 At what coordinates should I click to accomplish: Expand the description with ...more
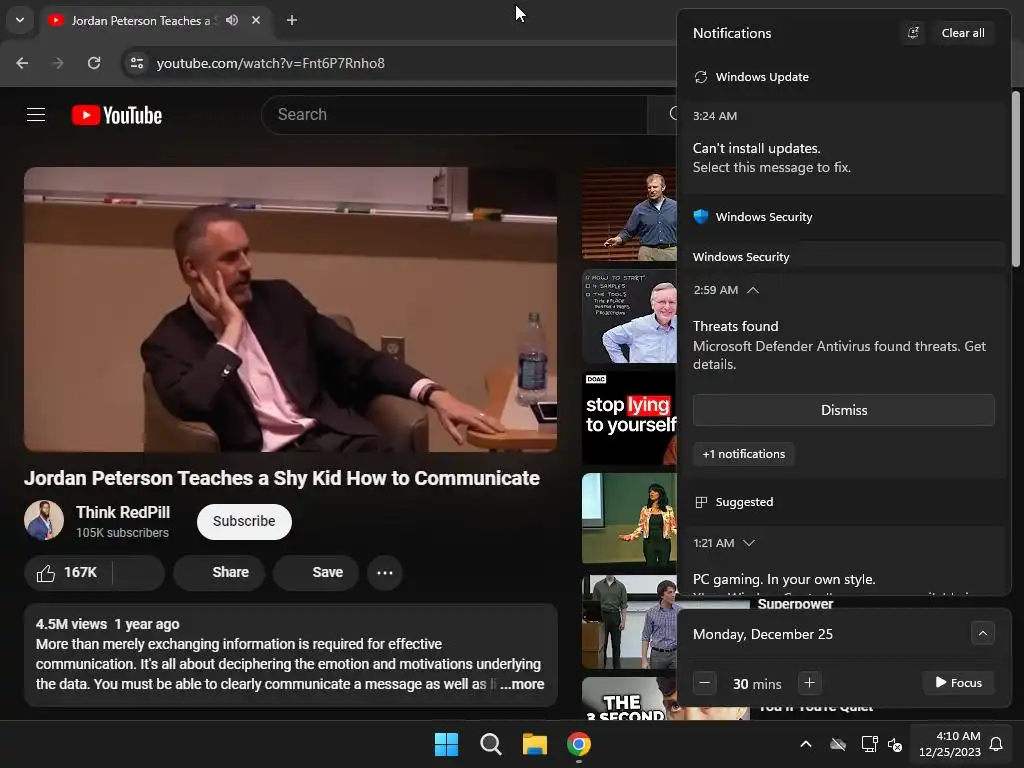[522, 684]
